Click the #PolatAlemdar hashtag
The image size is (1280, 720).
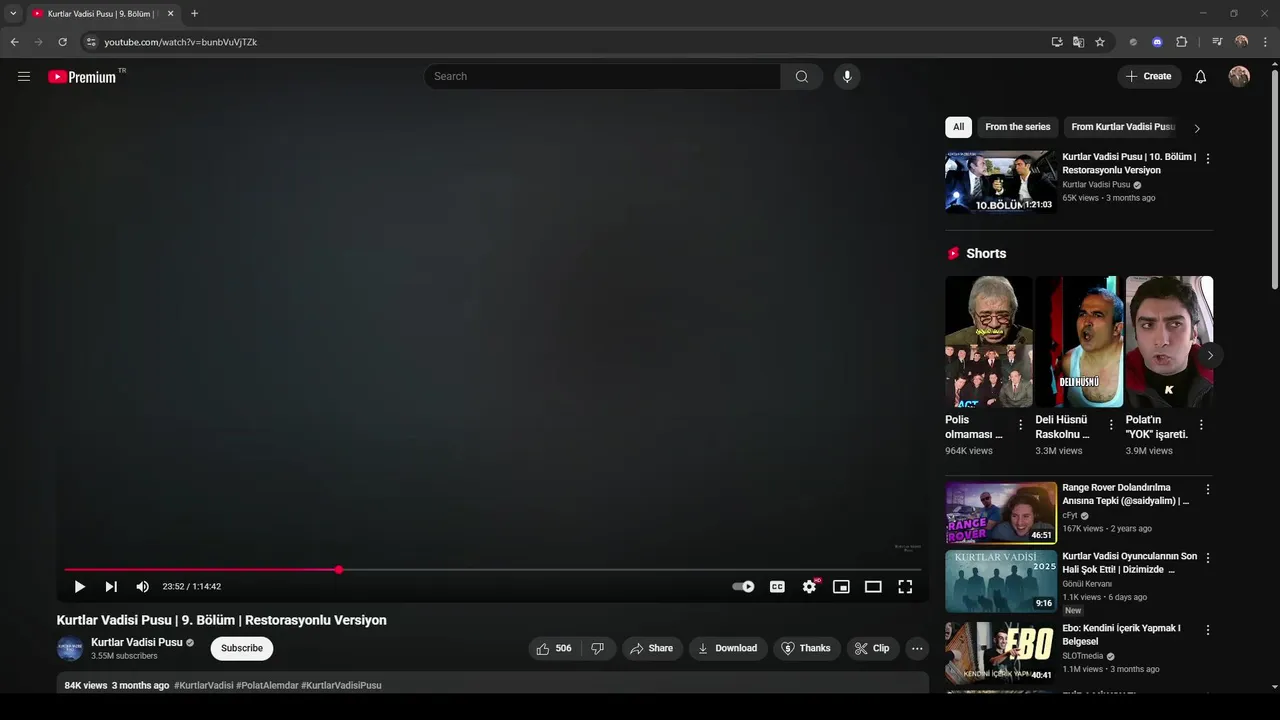[267, 685]
